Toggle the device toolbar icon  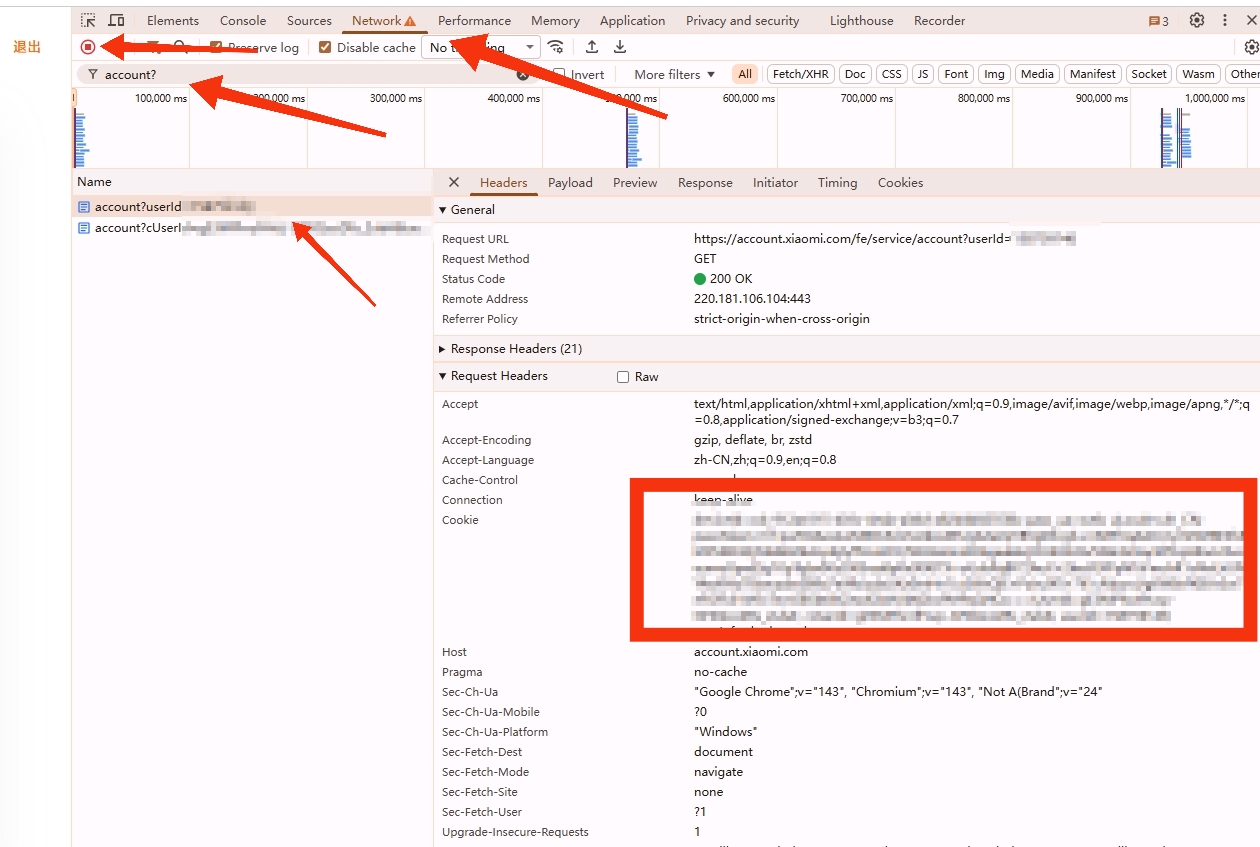click(116, 20)
